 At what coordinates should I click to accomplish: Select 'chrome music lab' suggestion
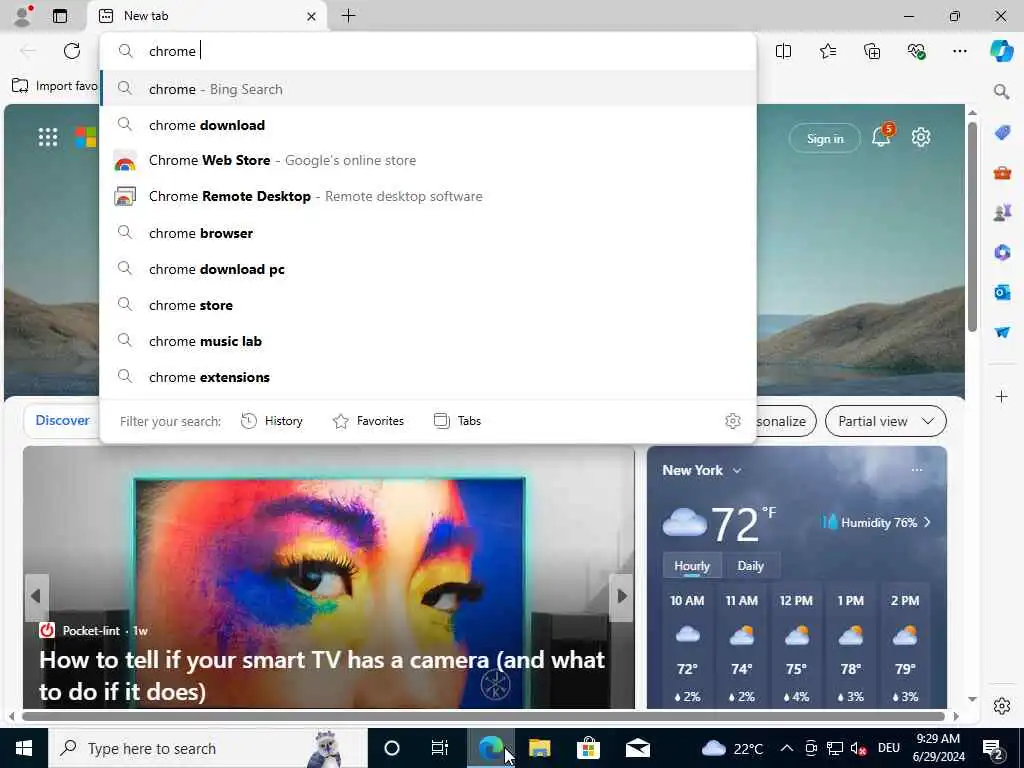pyautogui.click(x=428, y=341)
